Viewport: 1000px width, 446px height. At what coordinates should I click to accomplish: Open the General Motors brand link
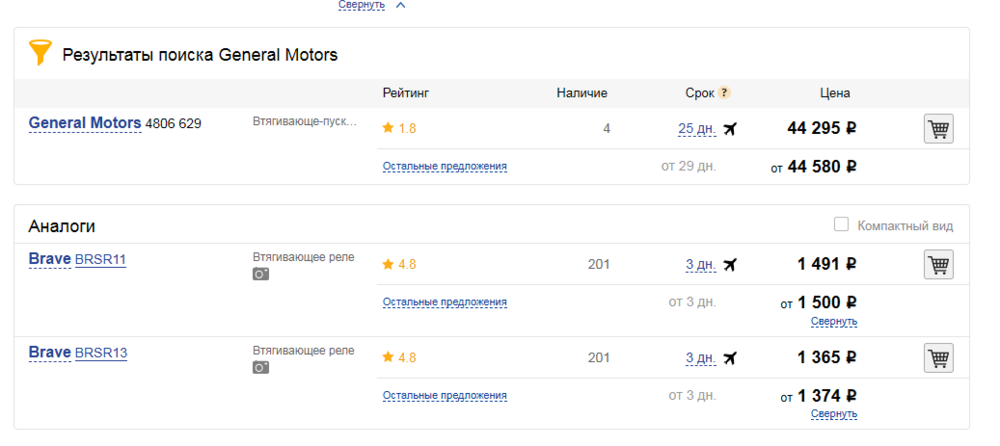[85, 123]
